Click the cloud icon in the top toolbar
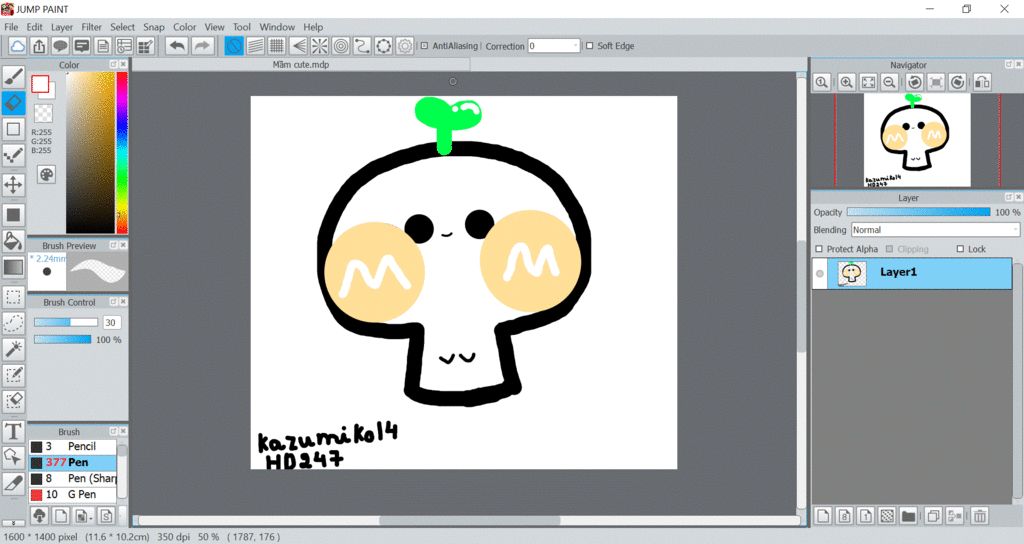This screenshot has height=544, width=1024. point(18,46)
